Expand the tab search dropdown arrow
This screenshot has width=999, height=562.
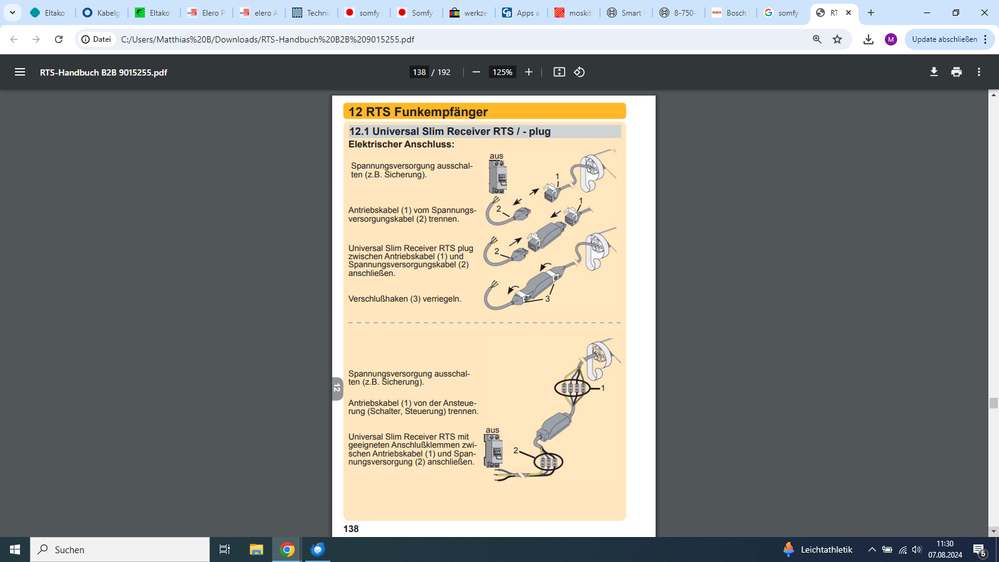(13, 13)
